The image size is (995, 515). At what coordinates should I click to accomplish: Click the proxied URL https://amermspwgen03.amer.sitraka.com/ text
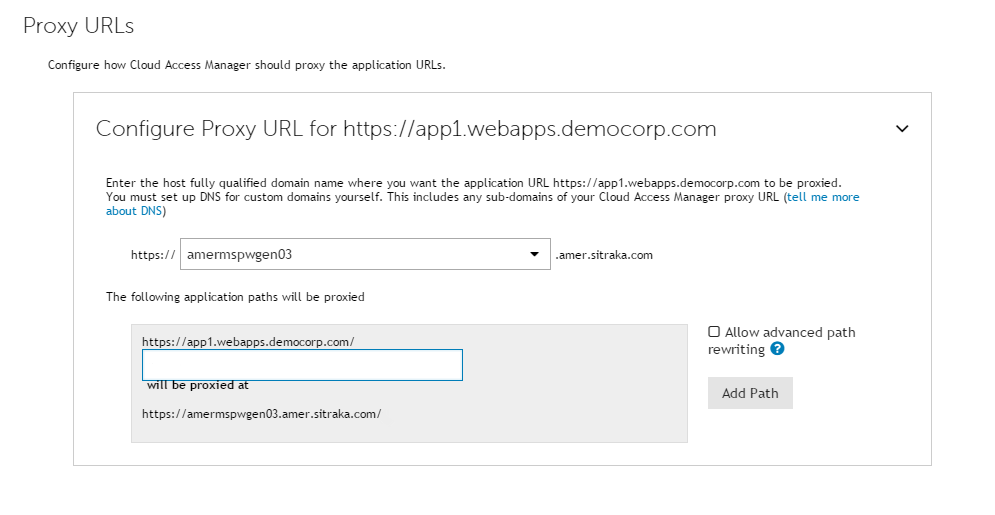pyautogui.click(x=261, y=413)
